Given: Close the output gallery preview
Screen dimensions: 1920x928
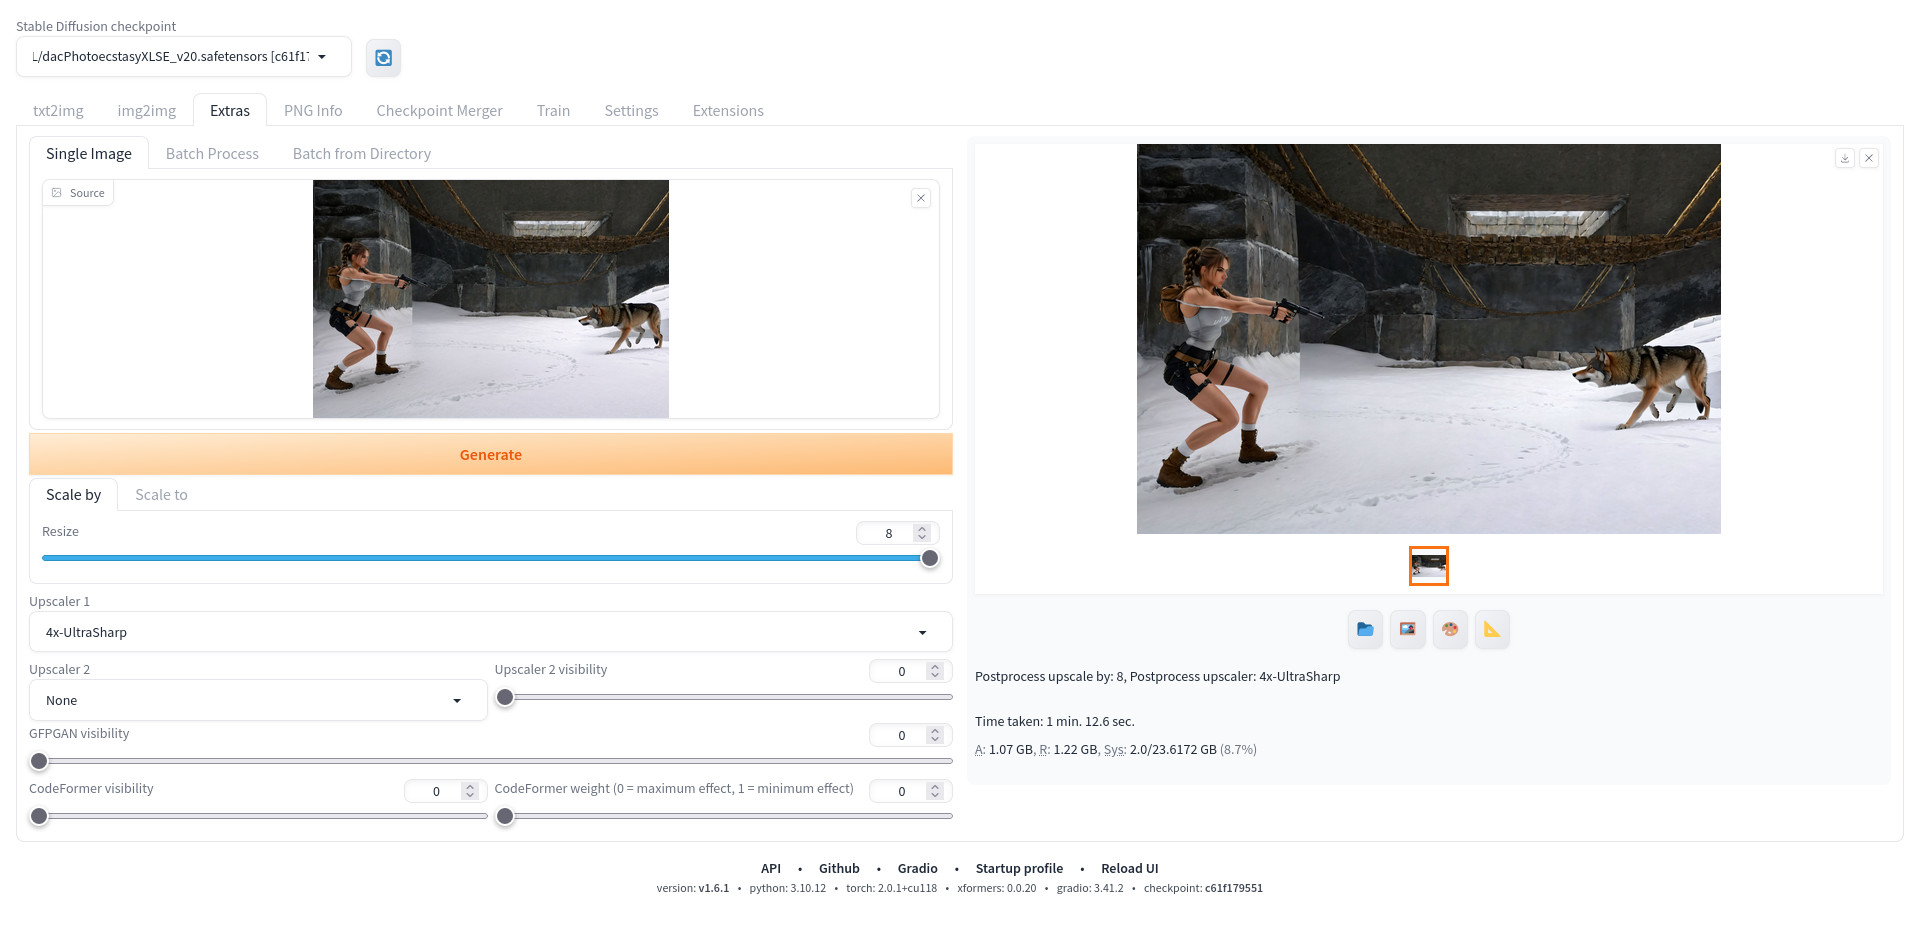Looking at the screenshot, I should point(1869,158).
